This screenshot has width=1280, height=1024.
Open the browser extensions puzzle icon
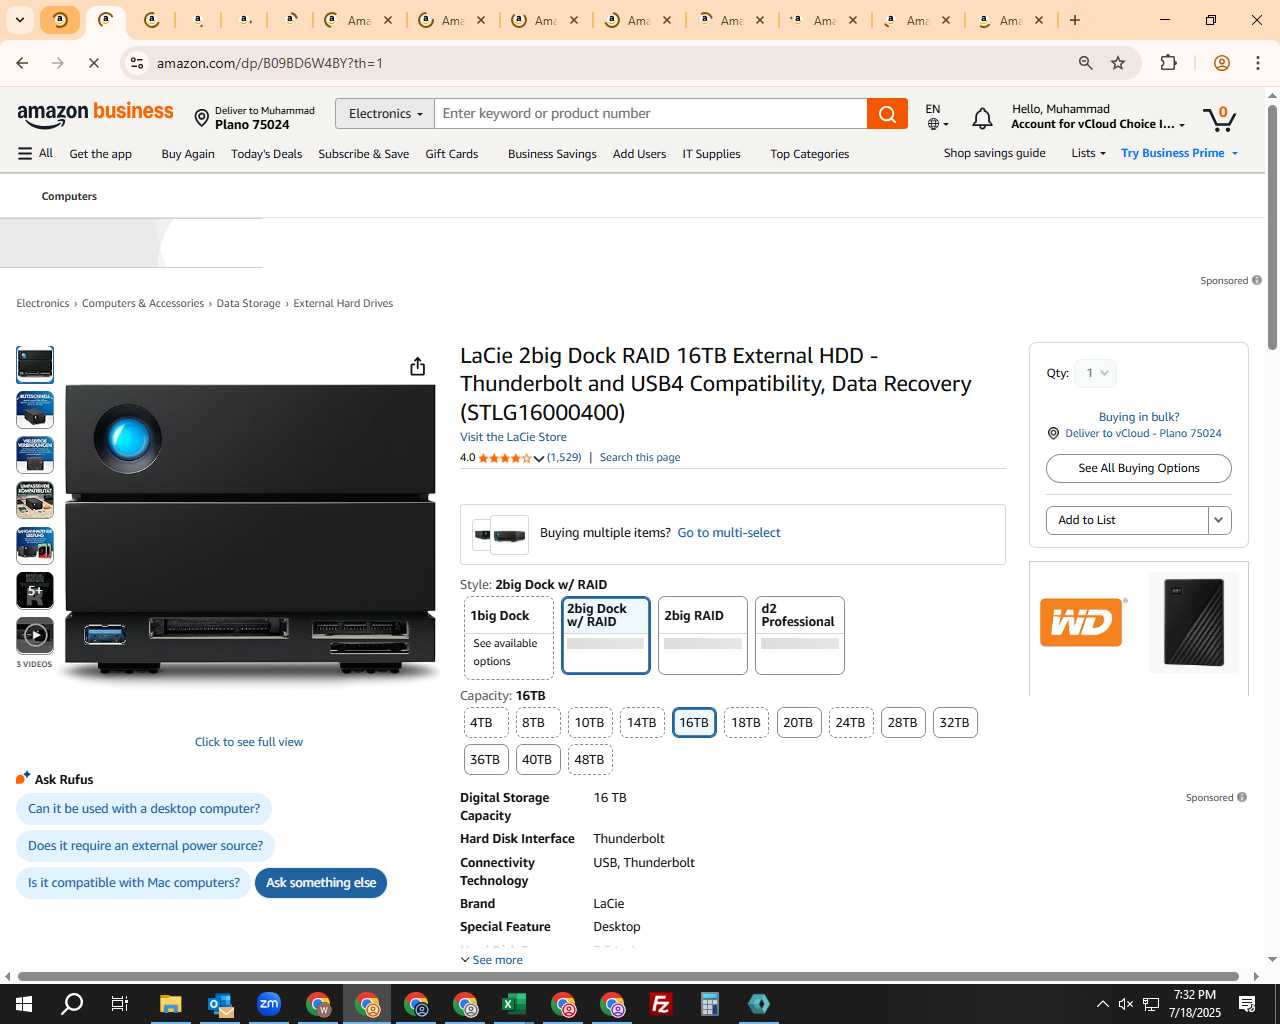(1168, 63)
